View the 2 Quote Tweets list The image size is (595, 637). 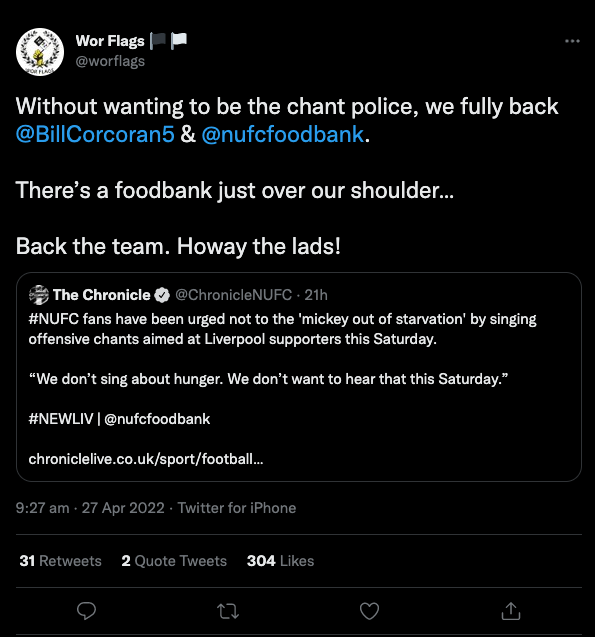[x=174, y=561]
